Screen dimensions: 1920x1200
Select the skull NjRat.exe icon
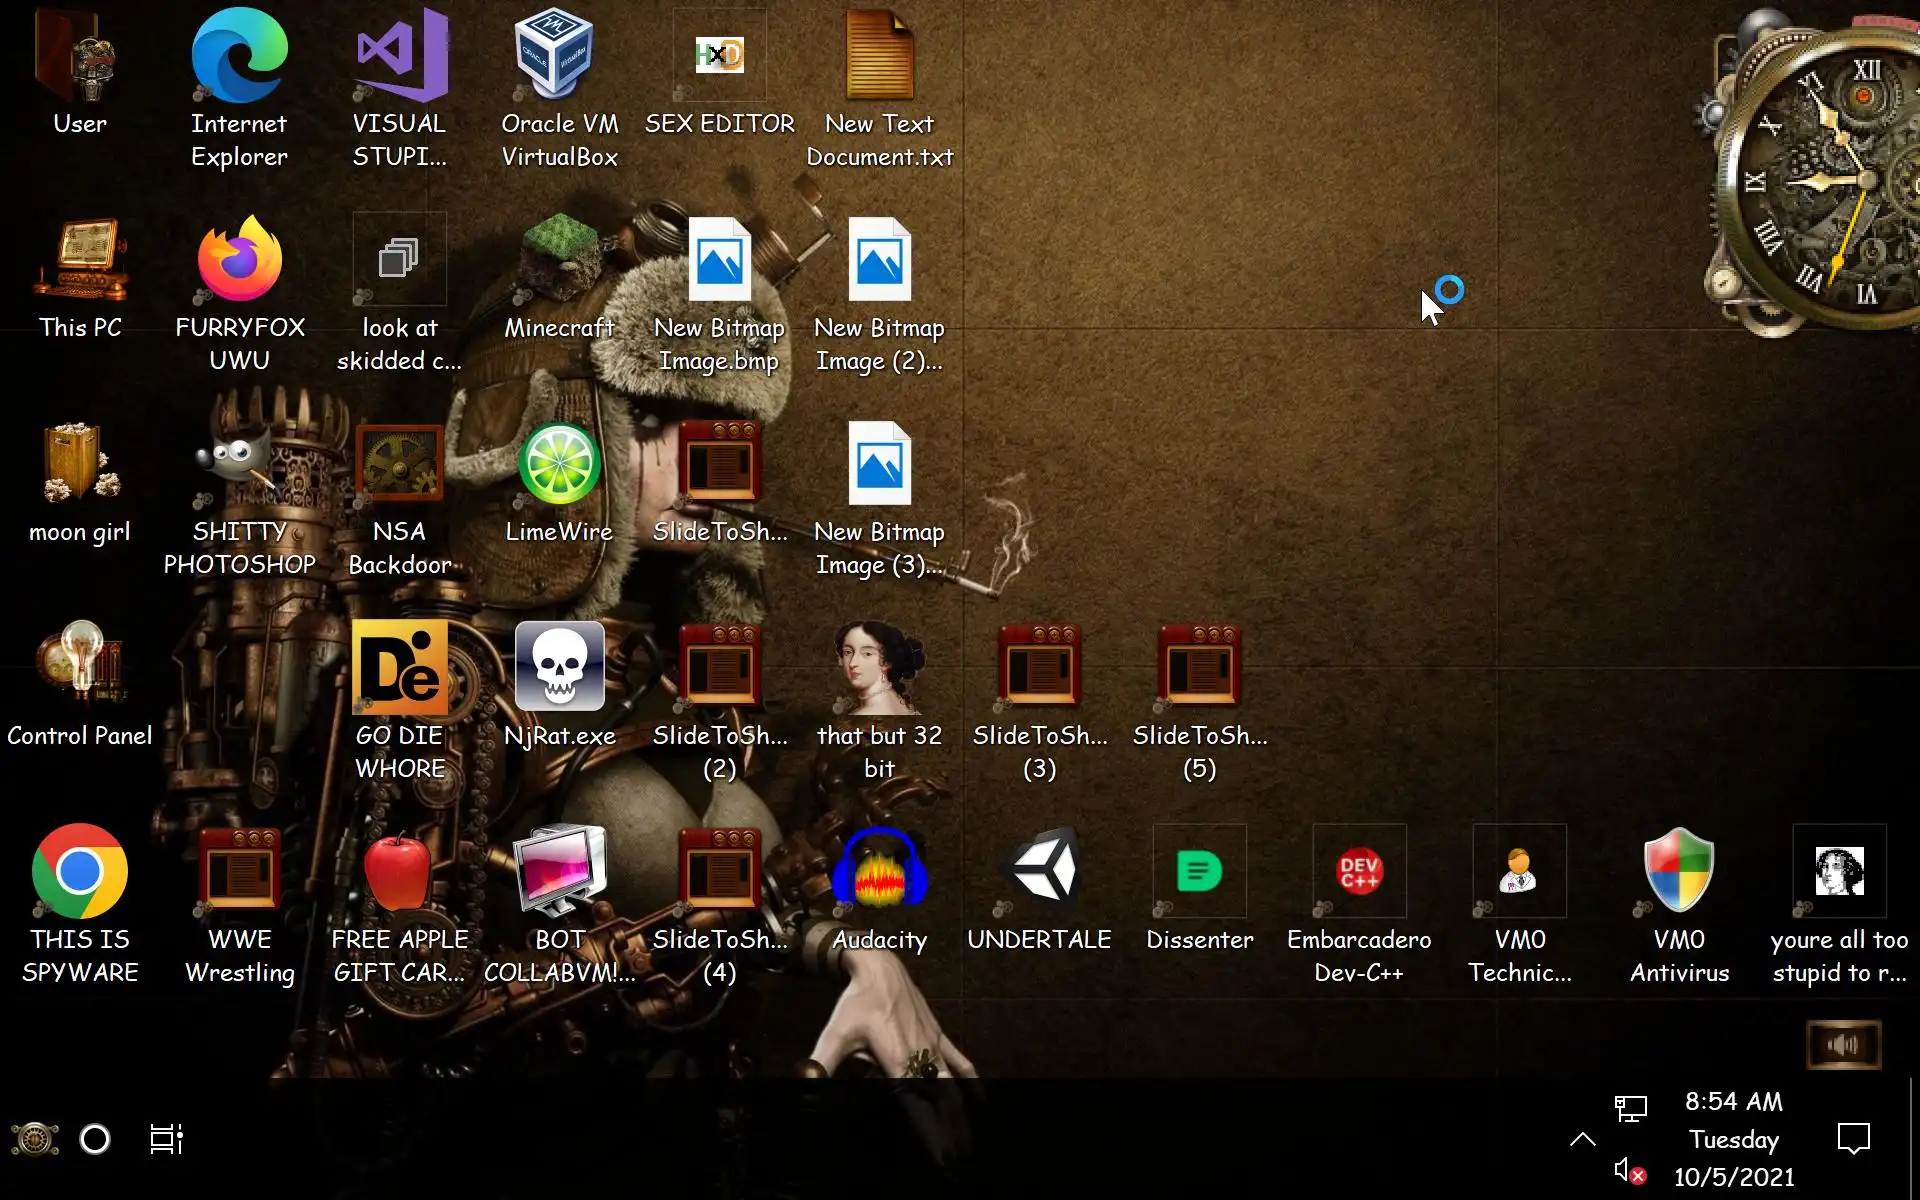click(x=559, y=667)
